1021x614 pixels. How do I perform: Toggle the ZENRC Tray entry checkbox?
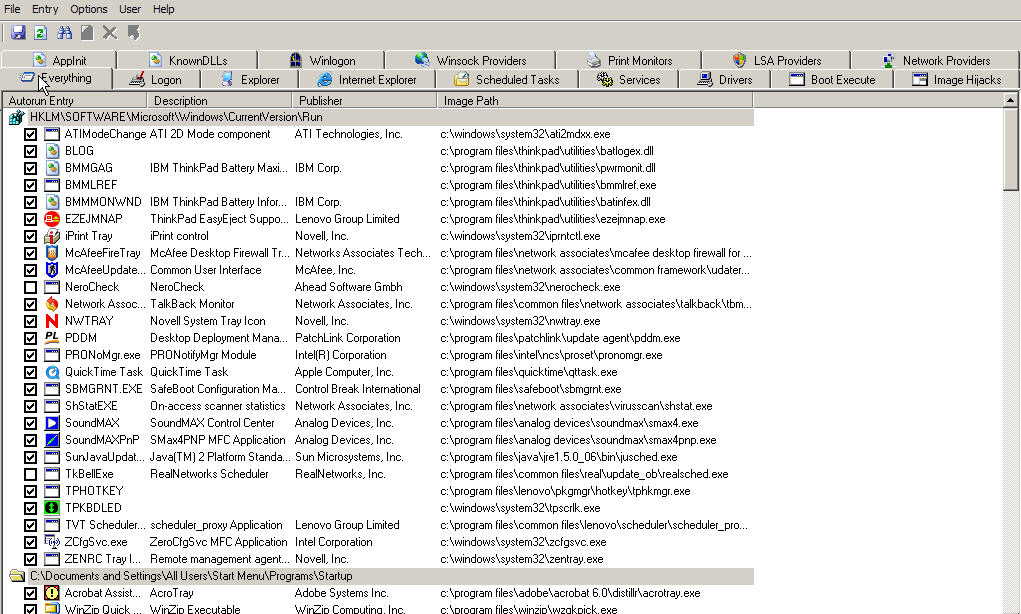pos(30,559)
